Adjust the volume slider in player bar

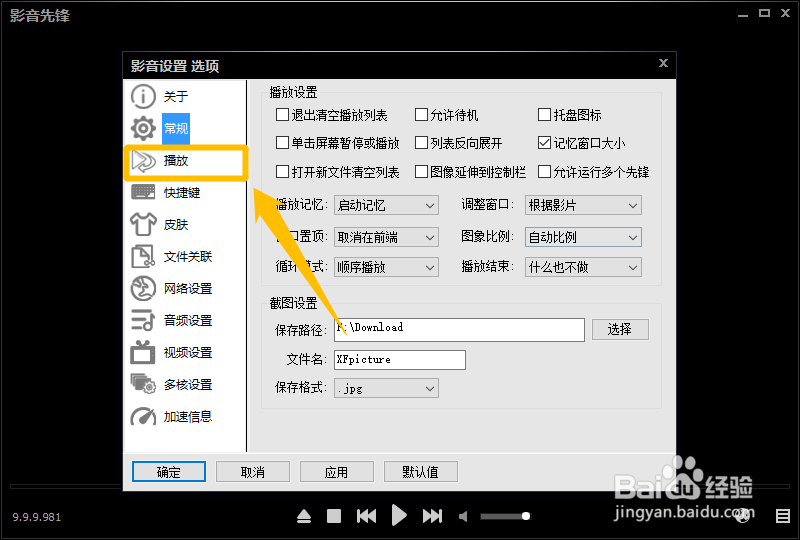[x=505, y=516]
